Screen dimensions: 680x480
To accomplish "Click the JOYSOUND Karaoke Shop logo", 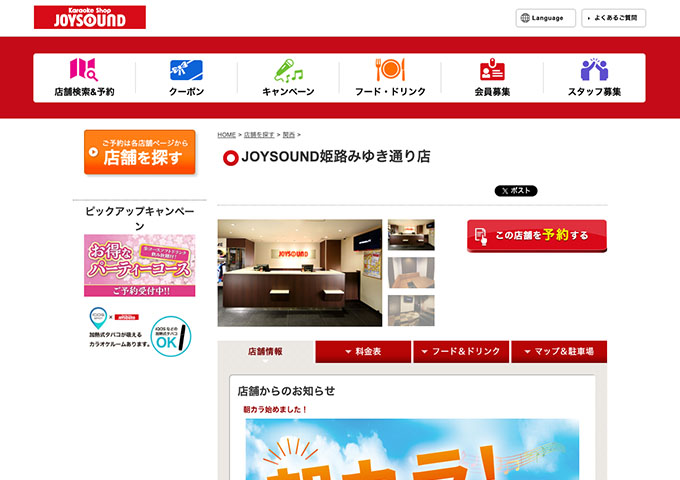I will [90, 17].
